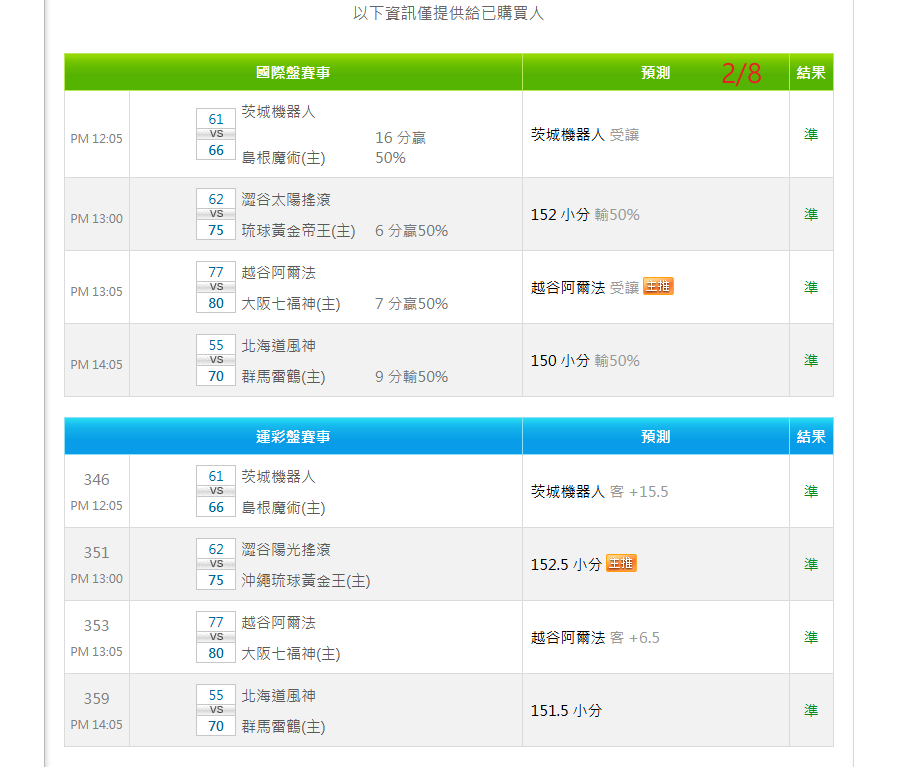Image resolution: width=905 pixels, height=767 pixels.
Task: Click the 準 result for 茨城機器人 客 +15.5
Action: (x=811, y=491)
